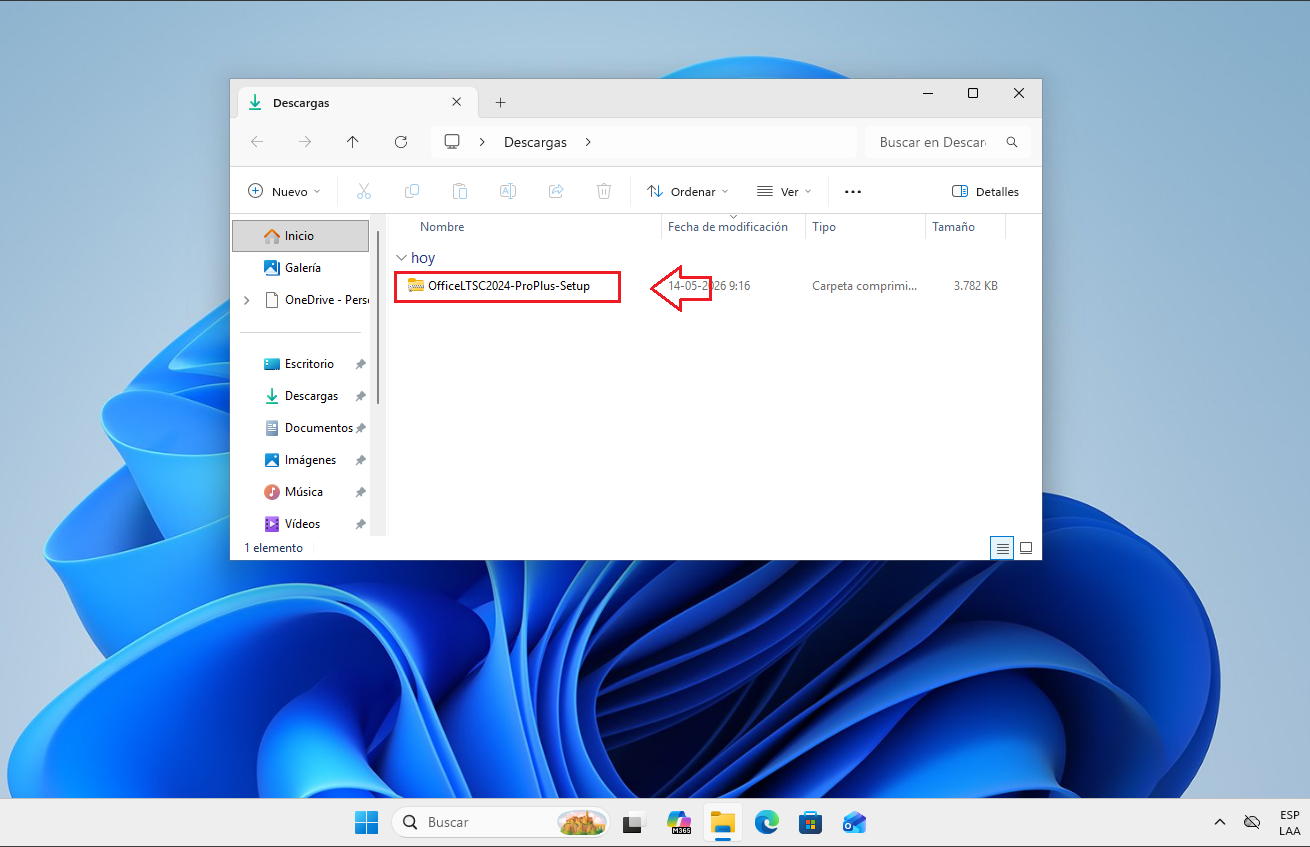Click the pin icon beside Vídeos
This screenshot has width=1310, height=847.
point(360,524)
